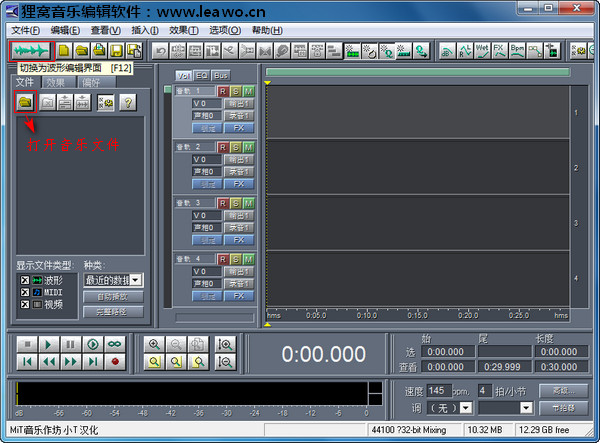Save session floppy disk icon
The width and height of the screenshot is (600, 443).
click(x=116, y=51)
